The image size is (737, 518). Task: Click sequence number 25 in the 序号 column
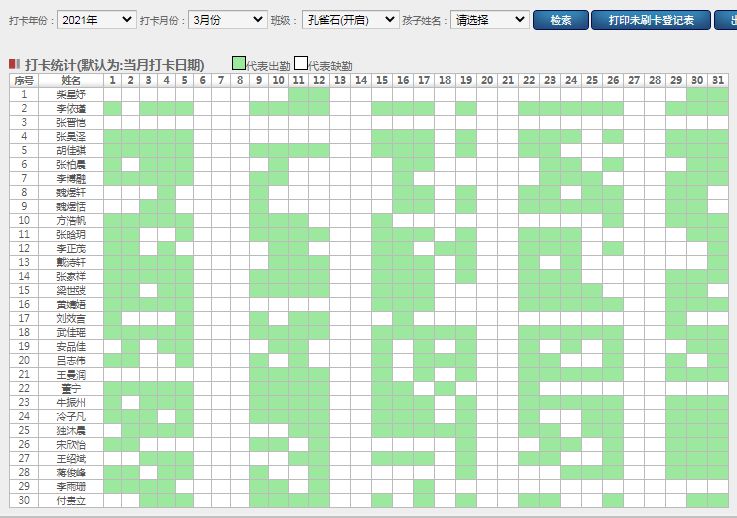tap(24, 431)
